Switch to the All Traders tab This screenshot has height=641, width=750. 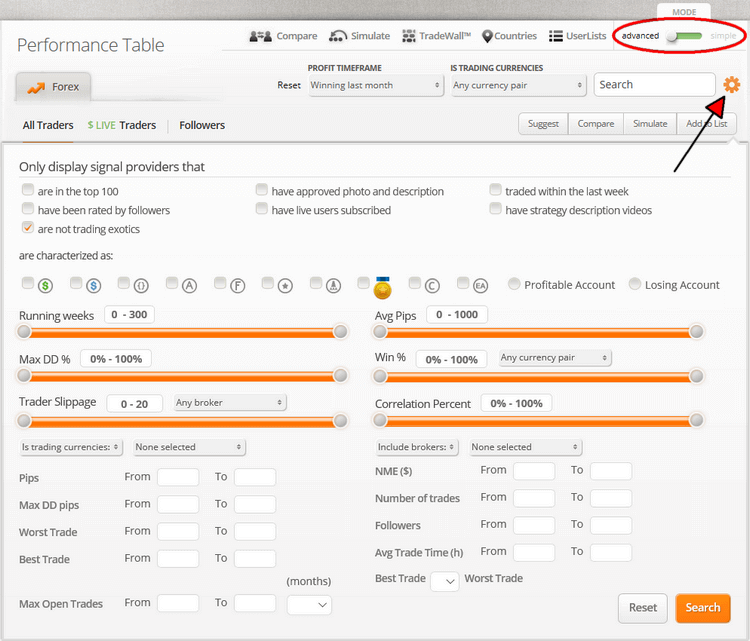point(48,125)
